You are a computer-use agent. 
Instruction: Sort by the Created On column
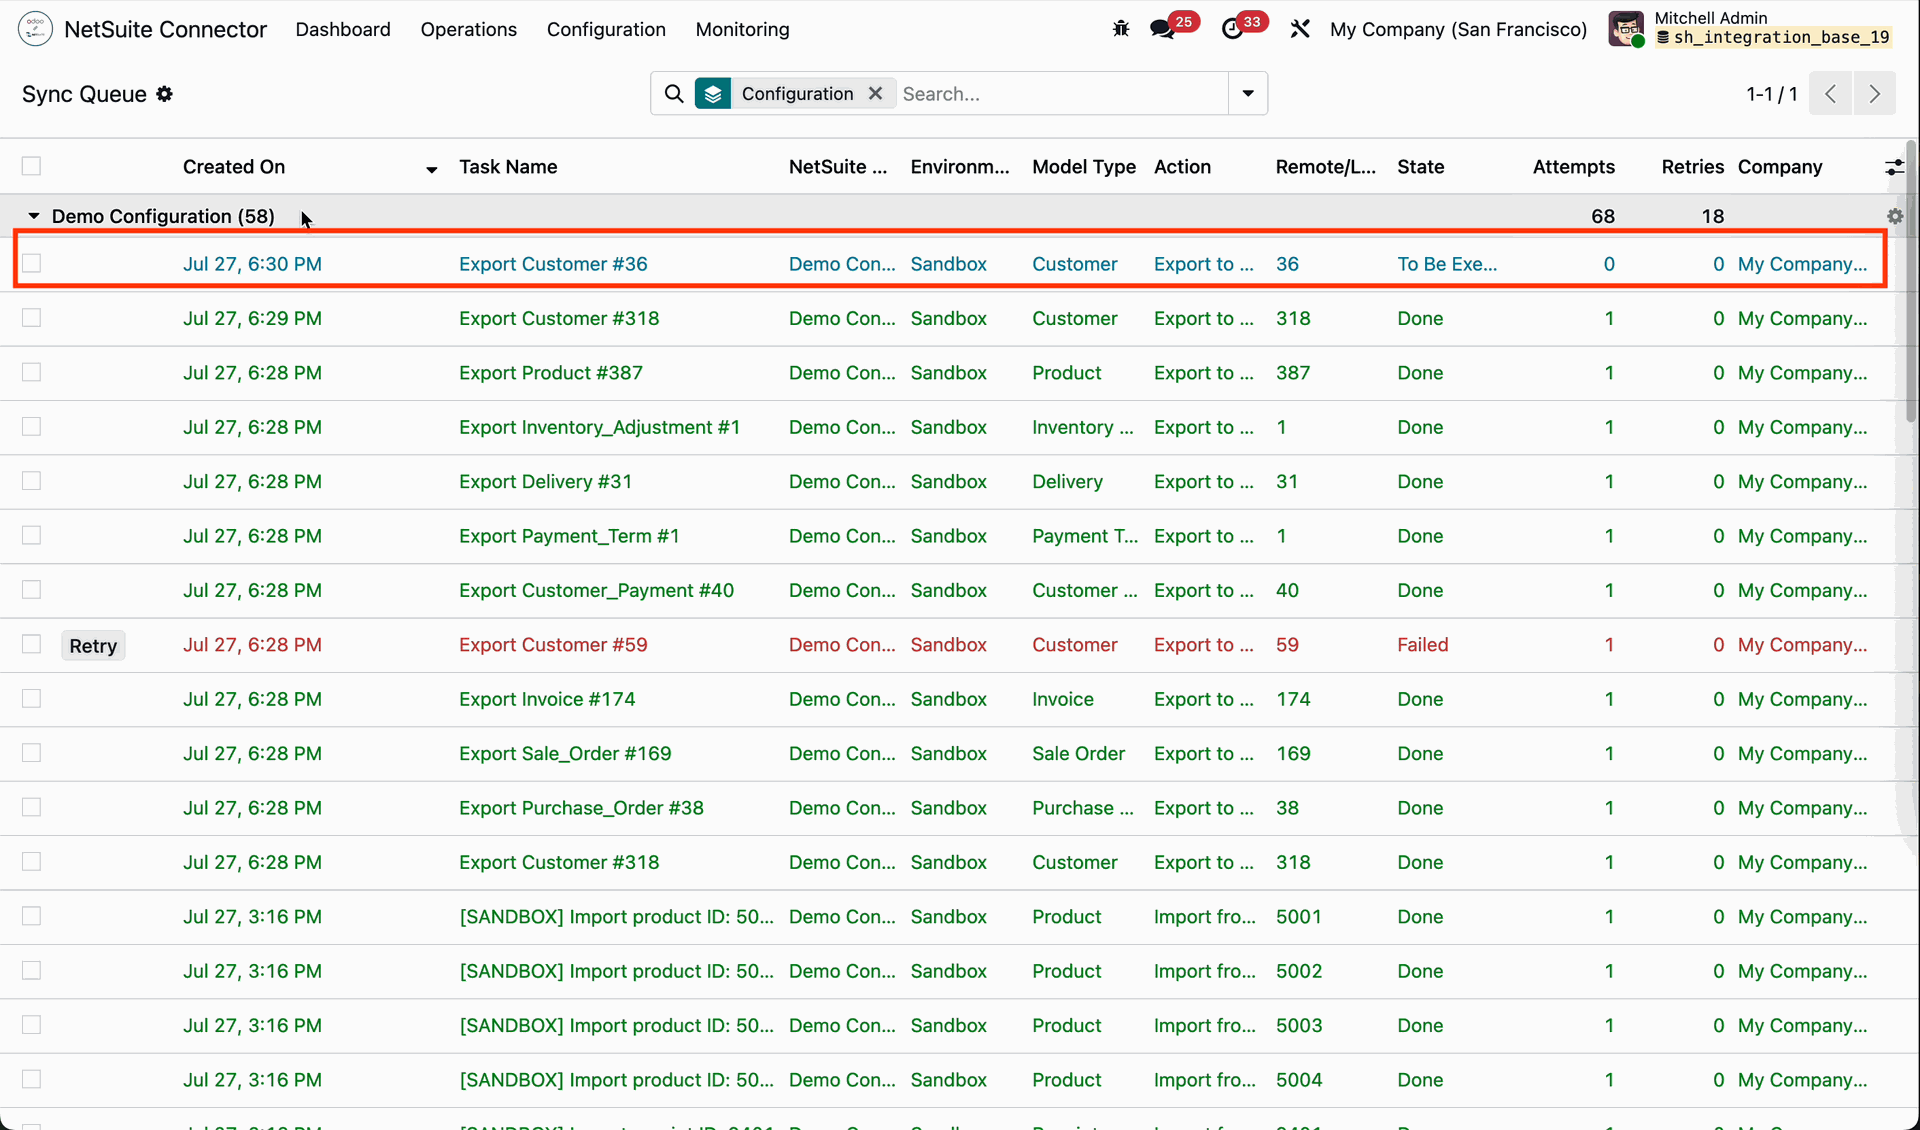click(x=234, y=167)
